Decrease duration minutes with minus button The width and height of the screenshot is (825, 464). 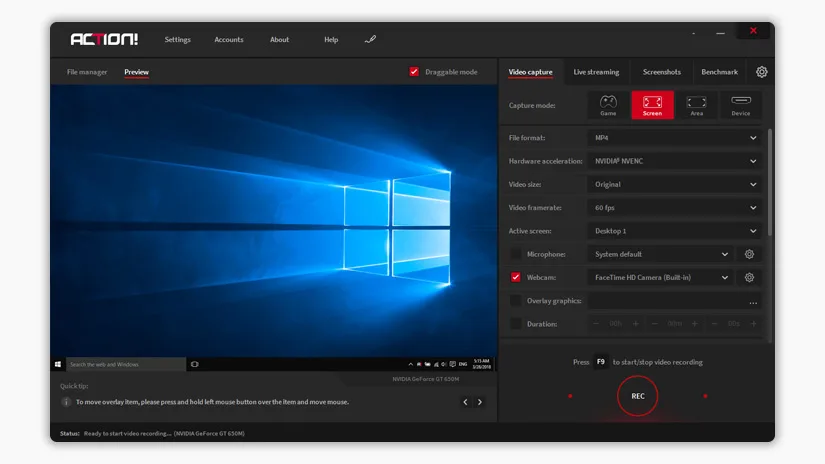655,324
